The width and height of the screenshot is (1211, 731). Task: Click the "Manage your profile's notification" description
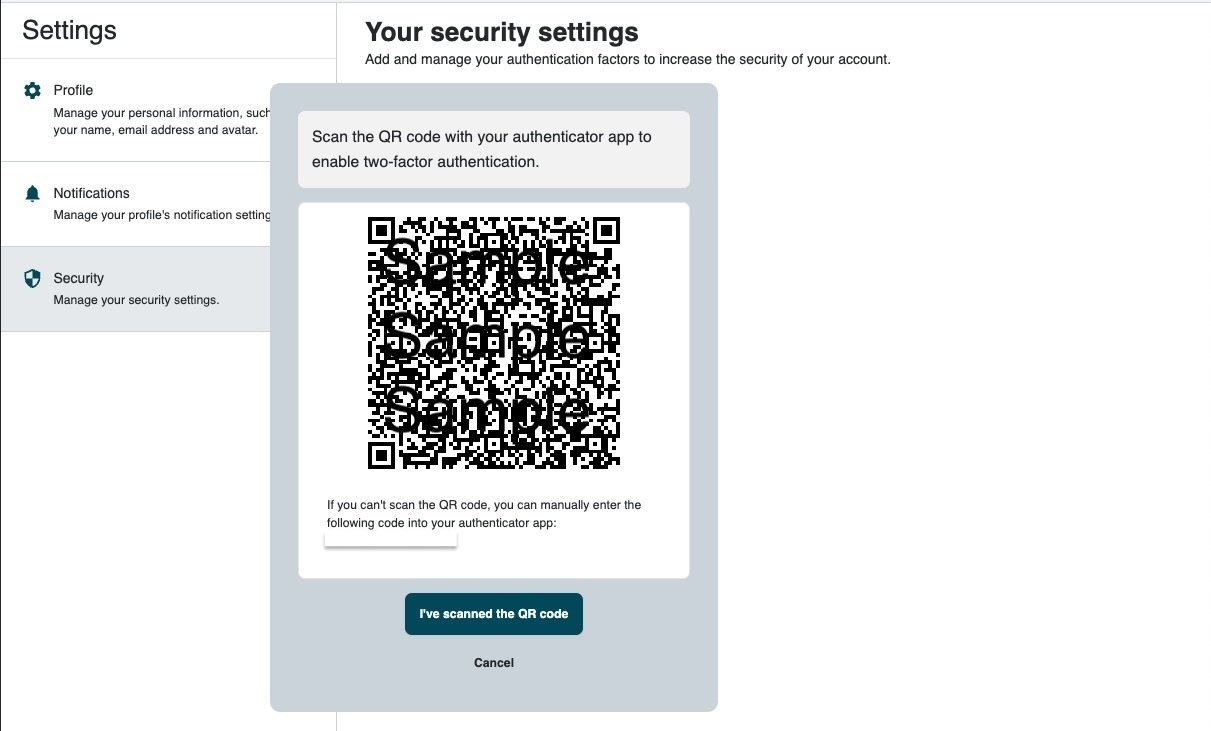[161, 215]
